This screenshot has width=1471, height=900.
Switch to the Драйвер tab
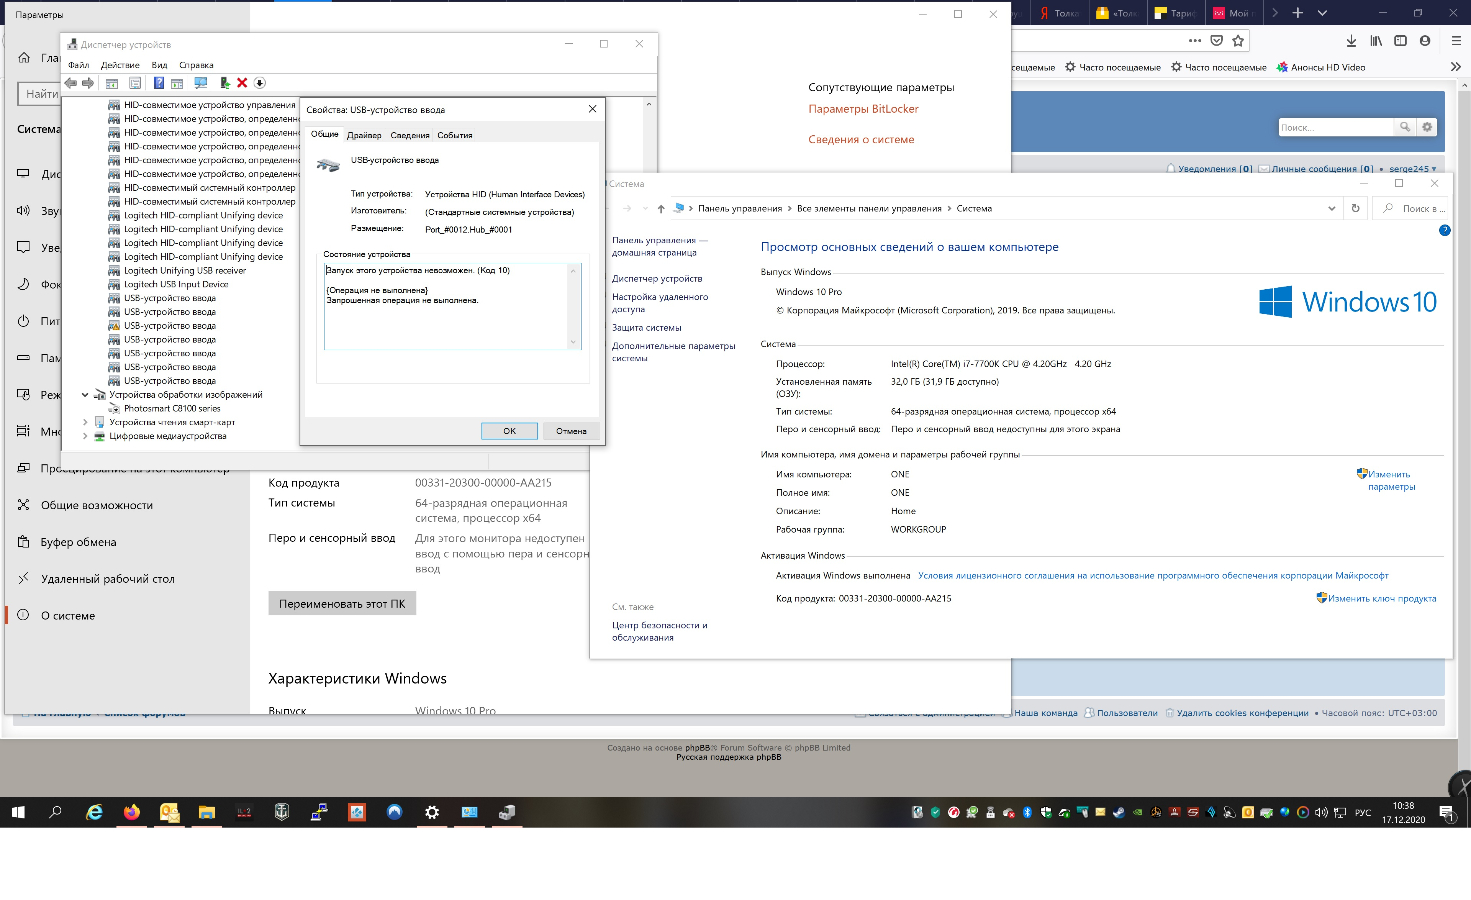364,135
